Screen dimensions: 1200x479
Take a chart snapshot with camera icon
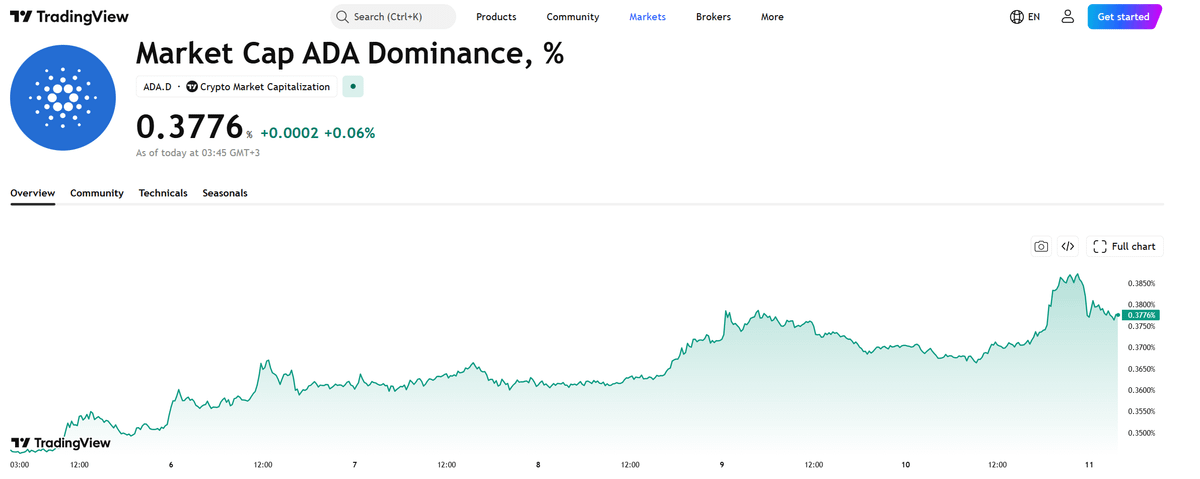[1041, 246]
